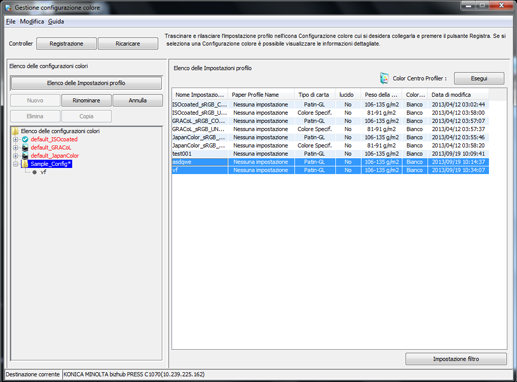Sort by lucido column header
Screen dimensions: 517x382
tap(348, 95)
